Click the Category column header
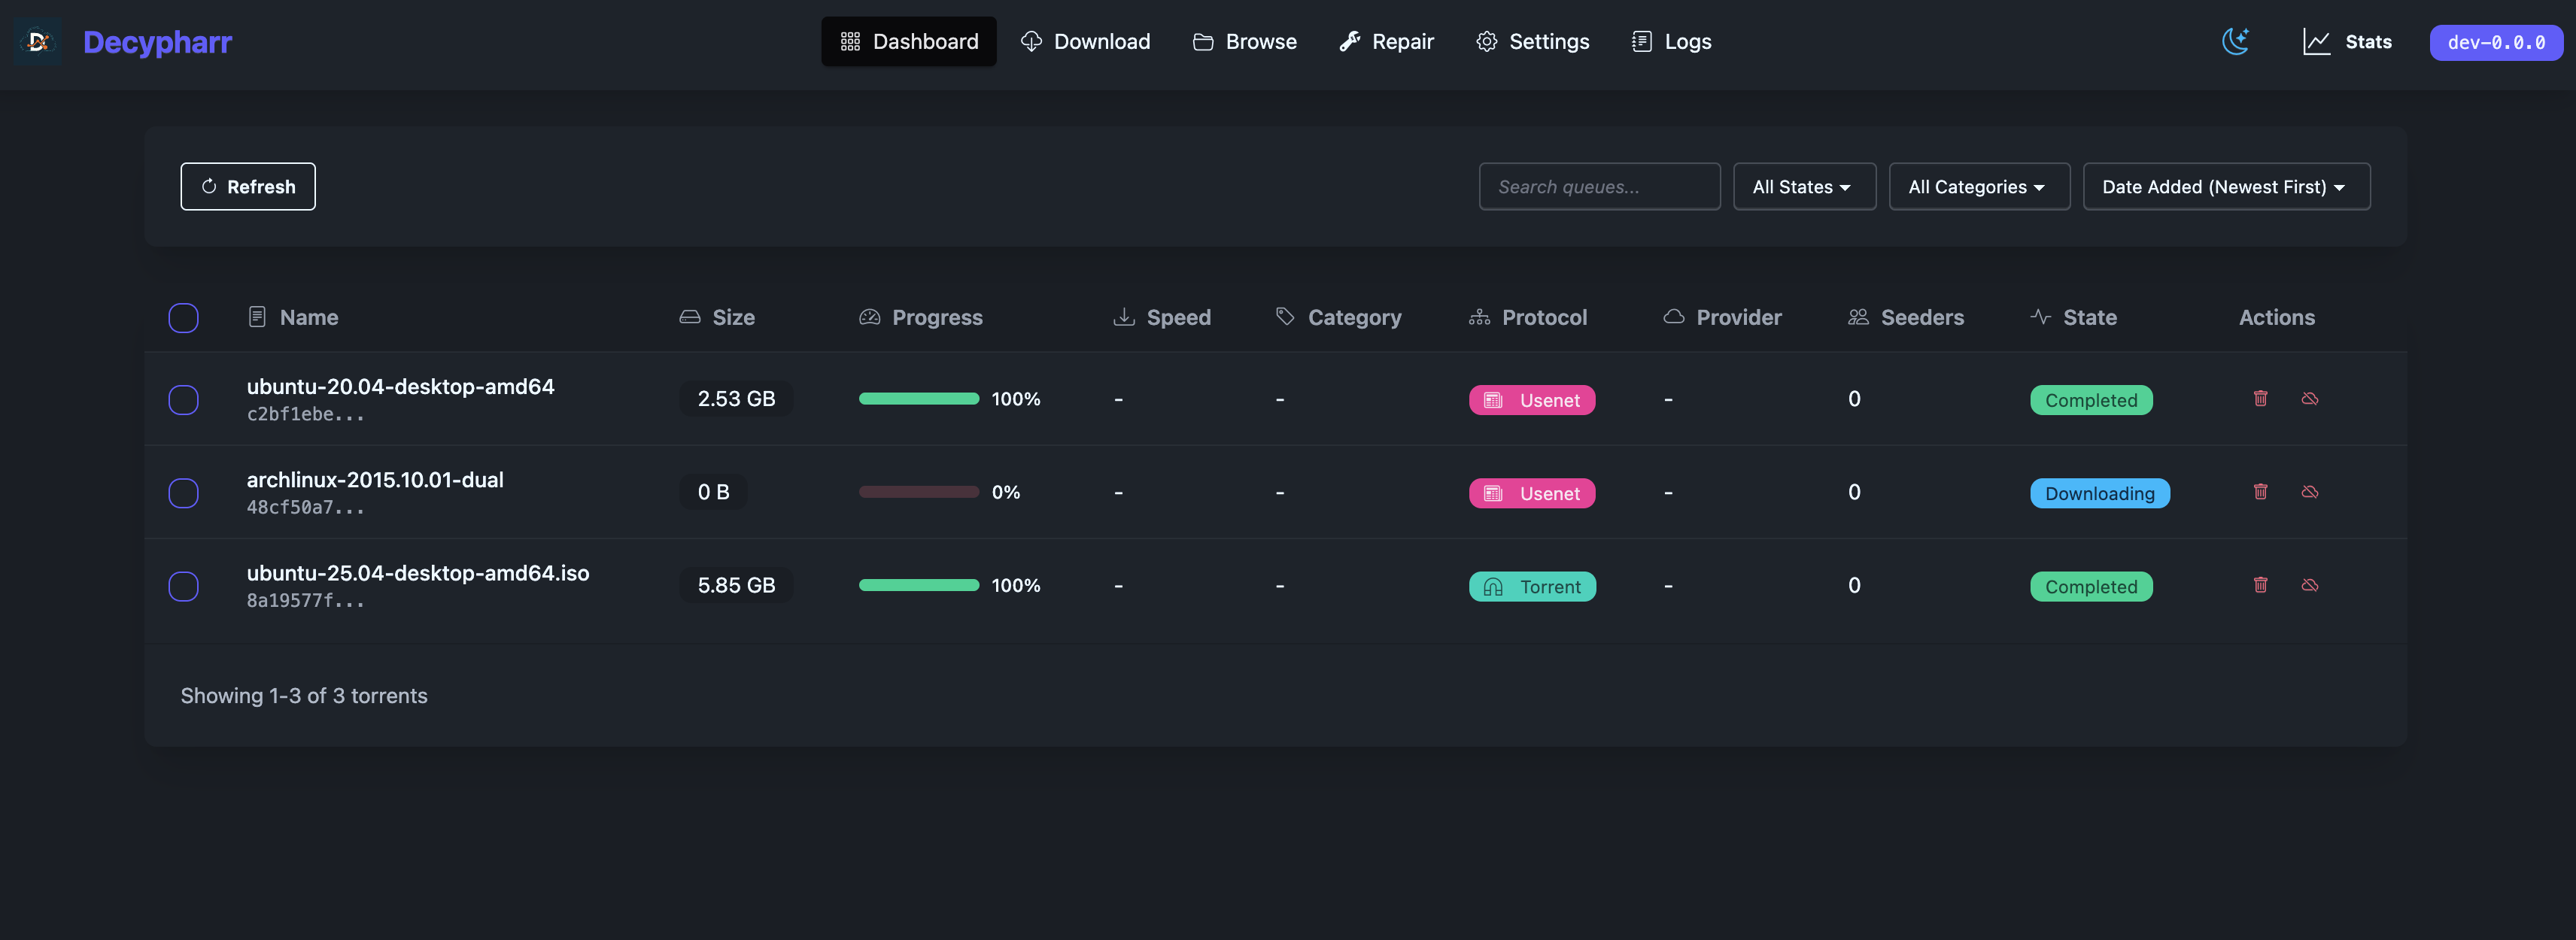 coord(1339,318)
